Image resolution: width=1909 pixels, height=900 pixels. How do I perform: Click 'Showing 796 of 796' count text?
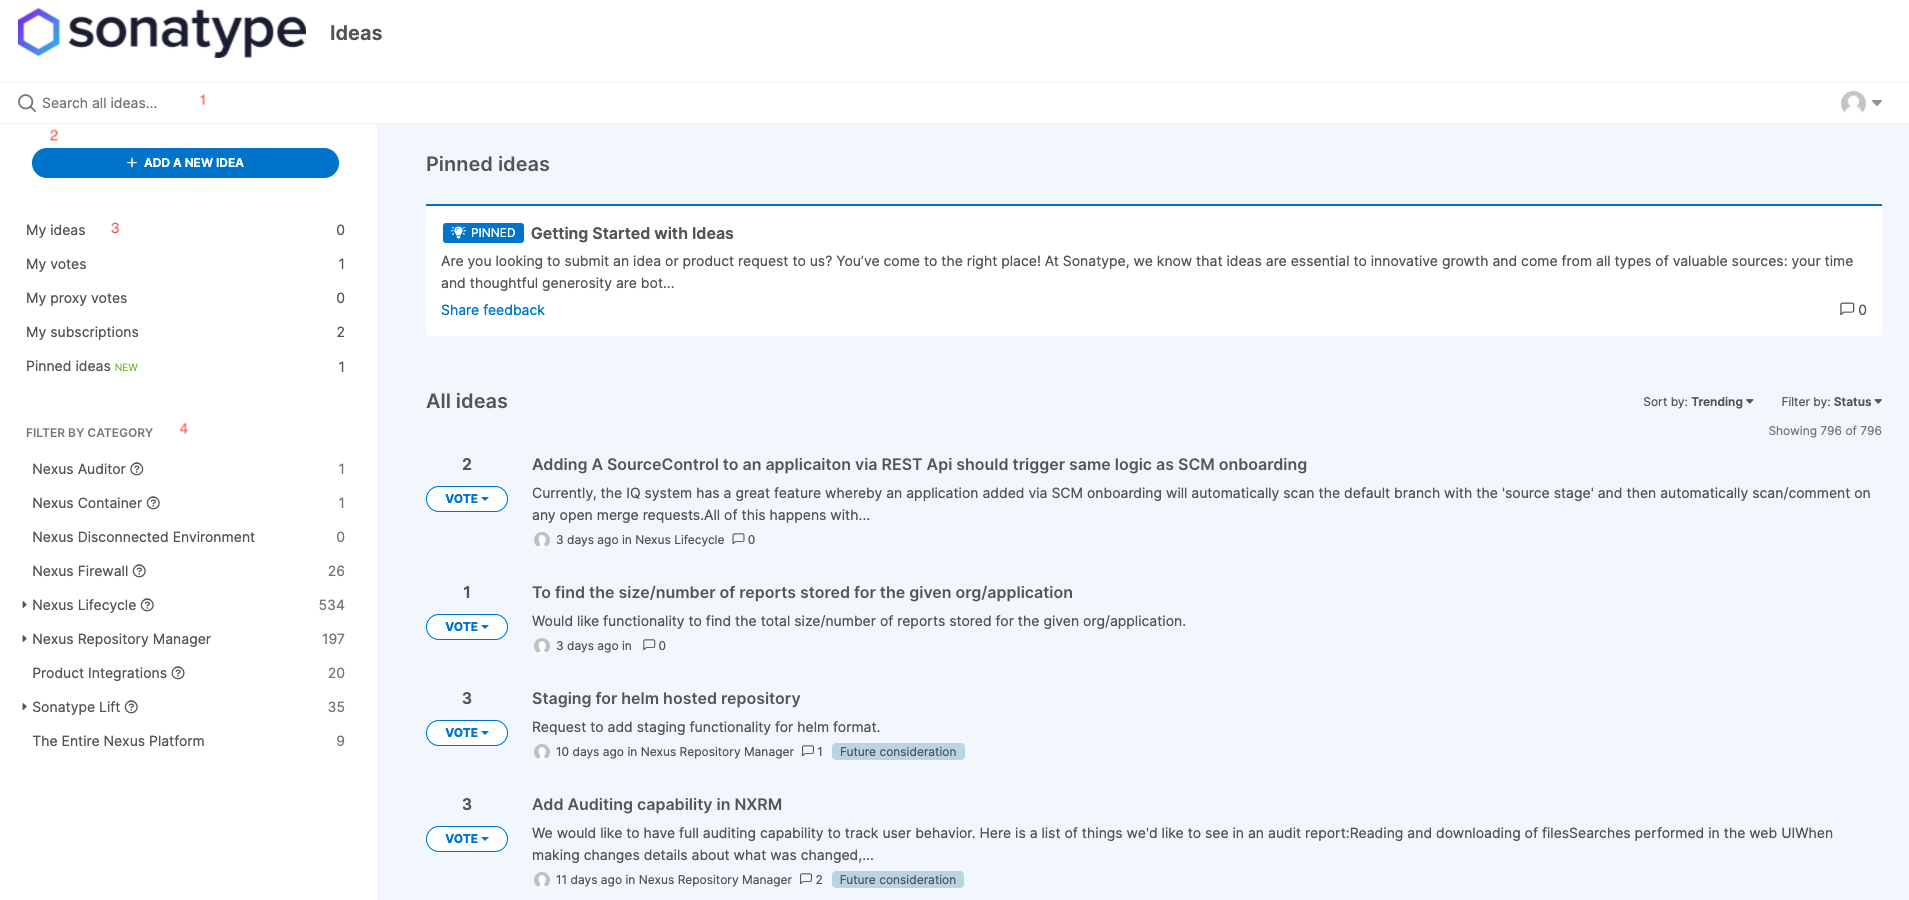click(x=1825, y=431)
